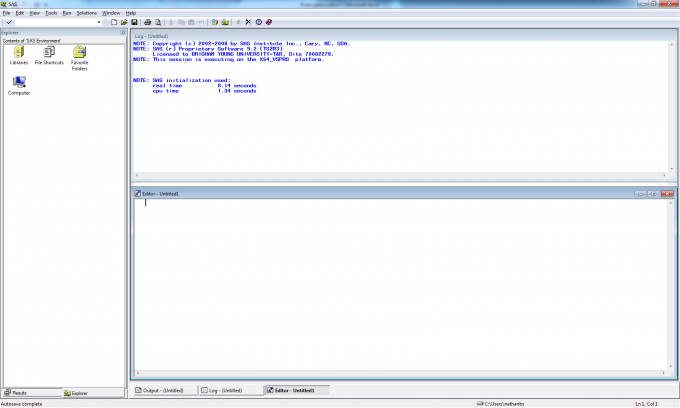Expand the command box dropdown arrow

[99, 21]
